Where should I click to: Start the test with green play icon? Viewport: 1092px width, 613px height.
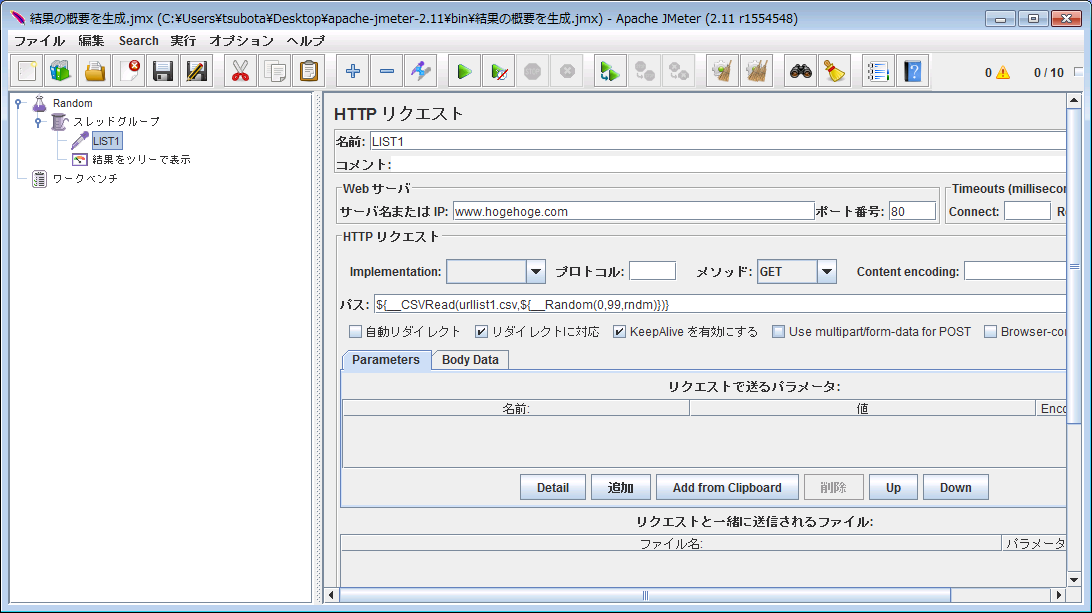464,71
